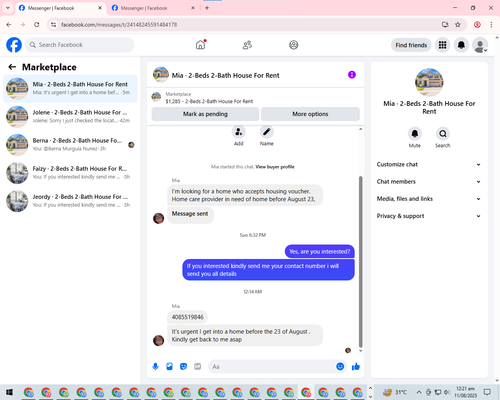Switch to first Messenger | Facebook tab
The width and height of the screenshot is (500, 400).
[x=60, y=8]
